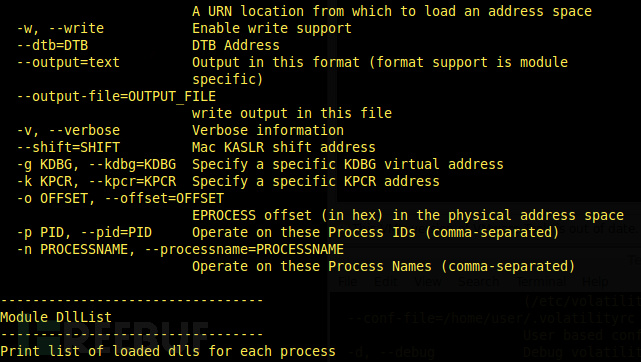Image resolution: width=641 pixels, height=362 pixels.
Task: Select 'Operate on these Process Names' line
Action: [383, 266]
